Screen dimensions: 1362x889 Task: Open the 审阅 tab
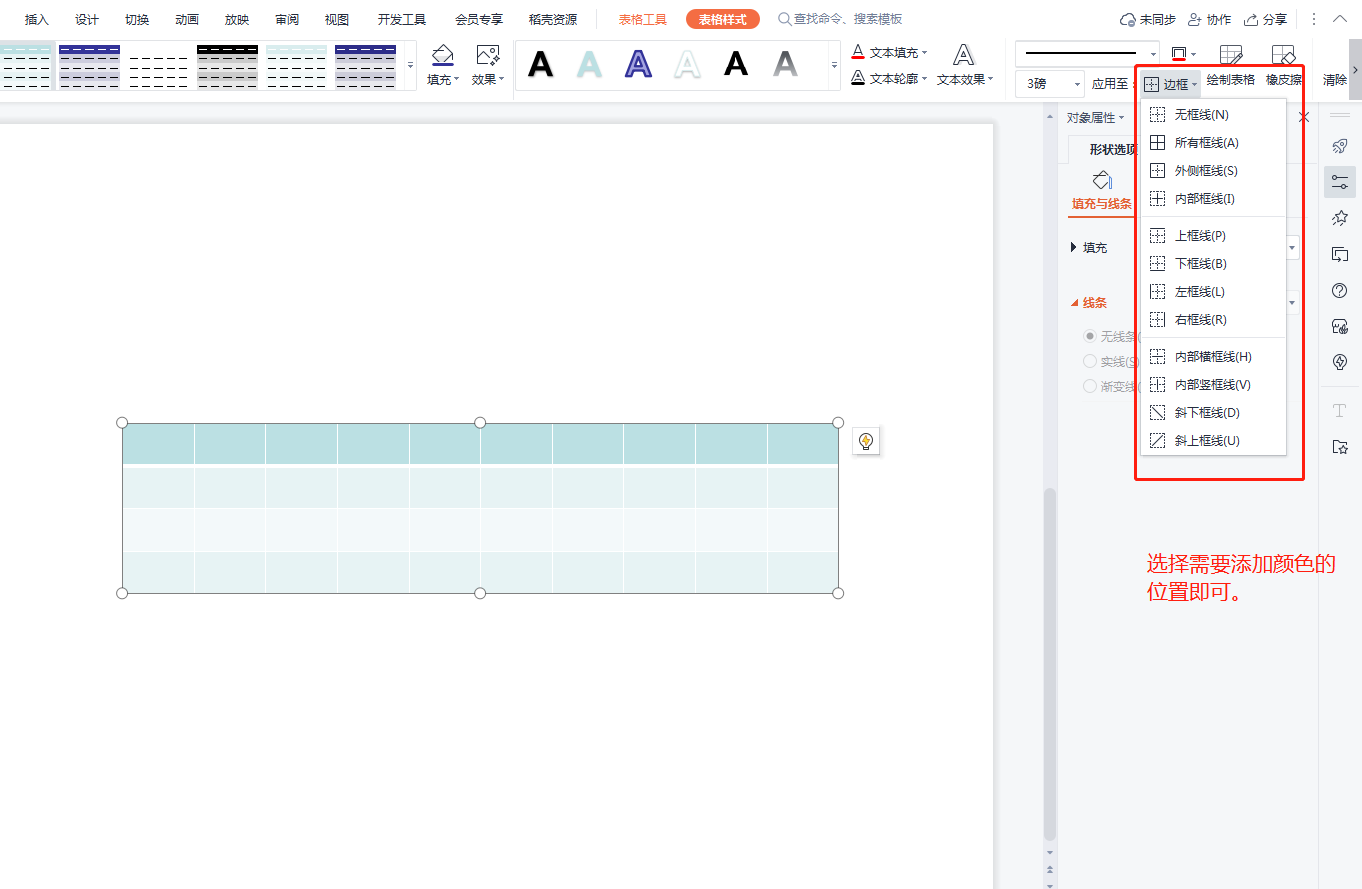tap(287, 19)
